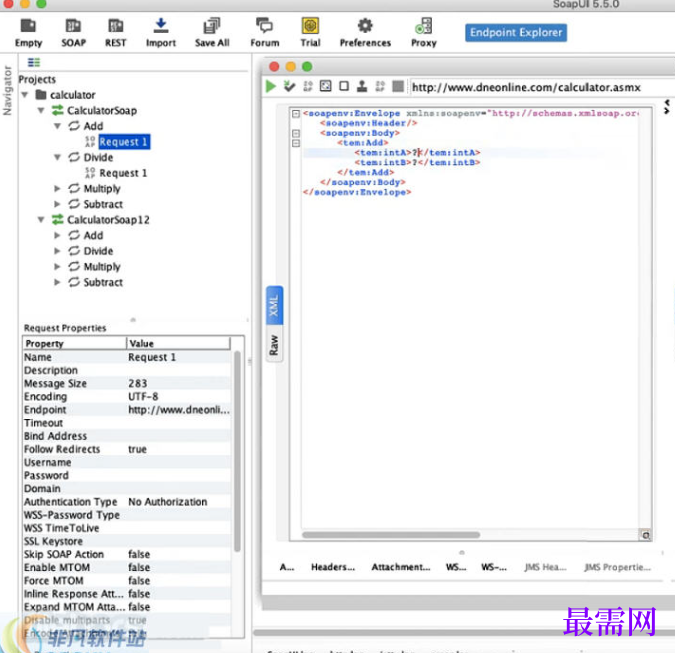Switch to the Raw editor tab
Image resolution: width=675 pixels, height=653 pixels.
(274, 345)
